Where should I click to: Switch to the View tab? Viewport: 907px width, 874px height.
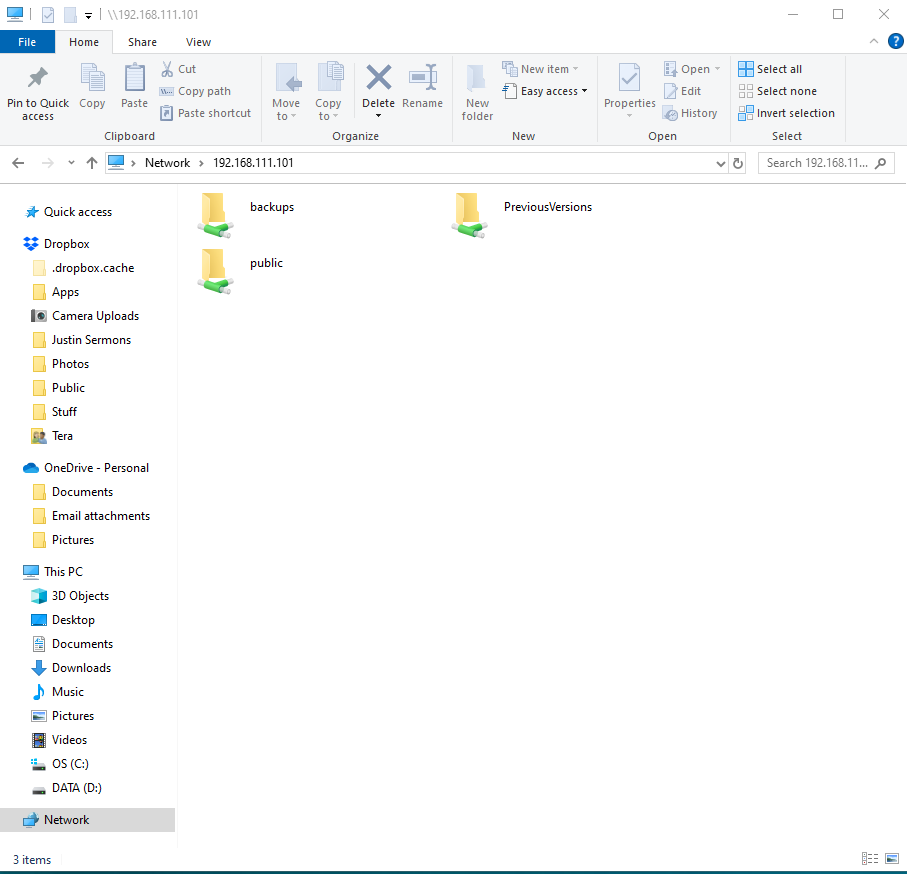(x=198, y=42)
